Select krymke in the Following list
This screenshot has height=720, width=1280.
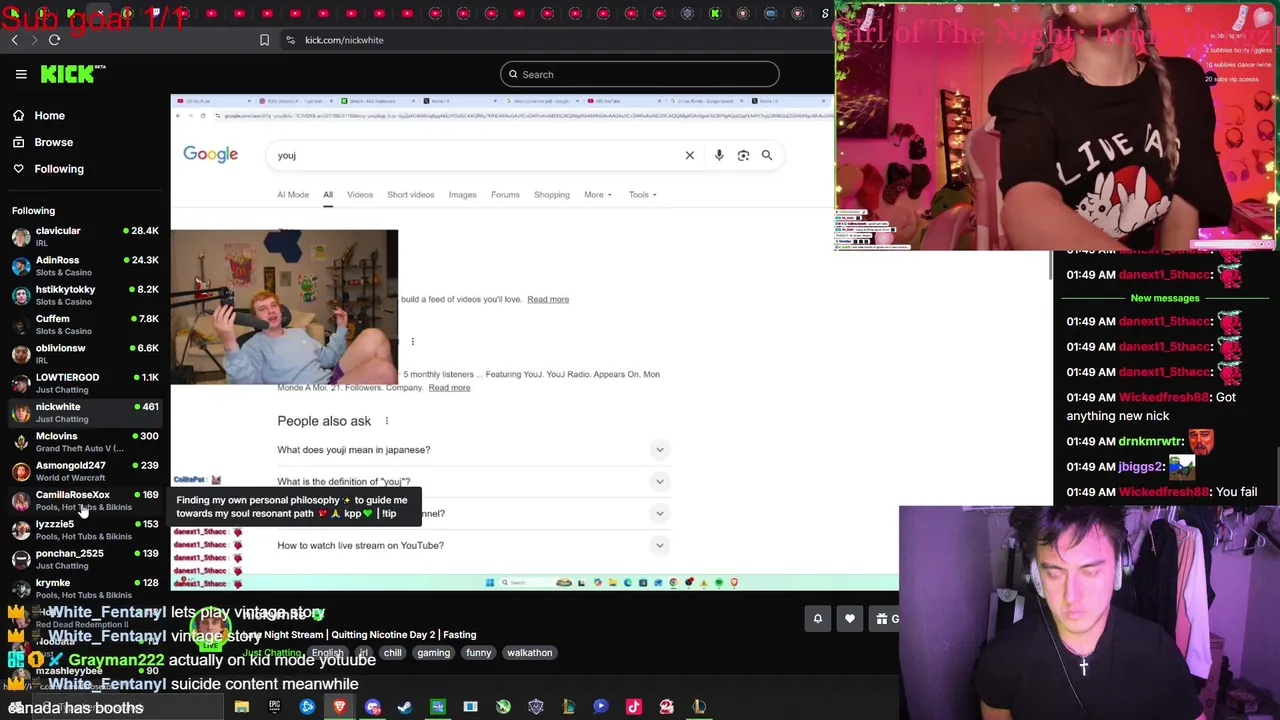click(85, 588)
